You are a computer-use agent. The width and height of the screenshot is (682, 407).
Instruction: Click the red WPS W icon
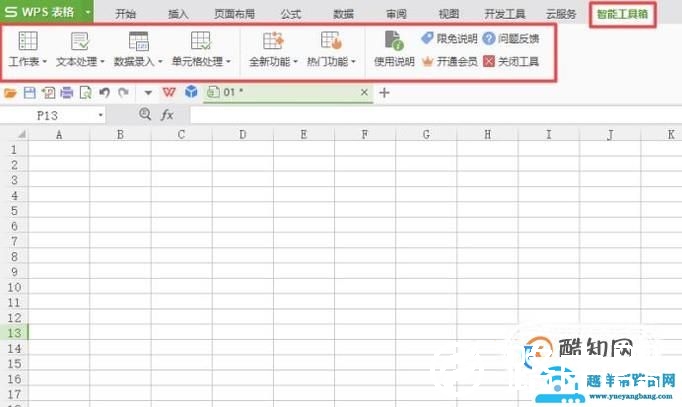pos(169,92)
